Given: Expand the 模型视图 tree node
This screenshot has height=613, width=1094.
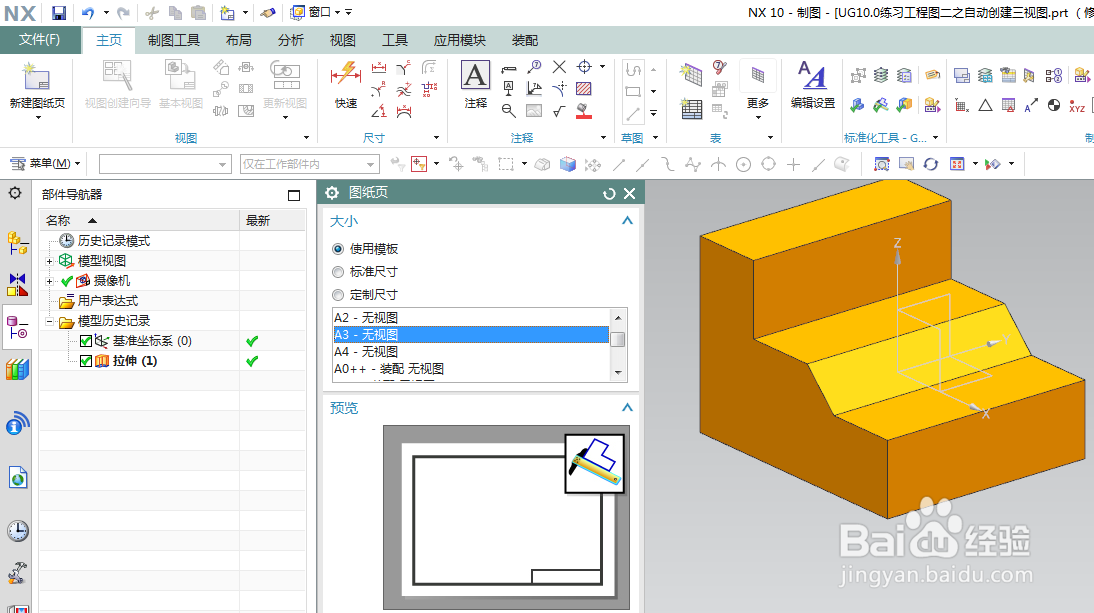Looking at the screenshot, I should tap(50, 262).
